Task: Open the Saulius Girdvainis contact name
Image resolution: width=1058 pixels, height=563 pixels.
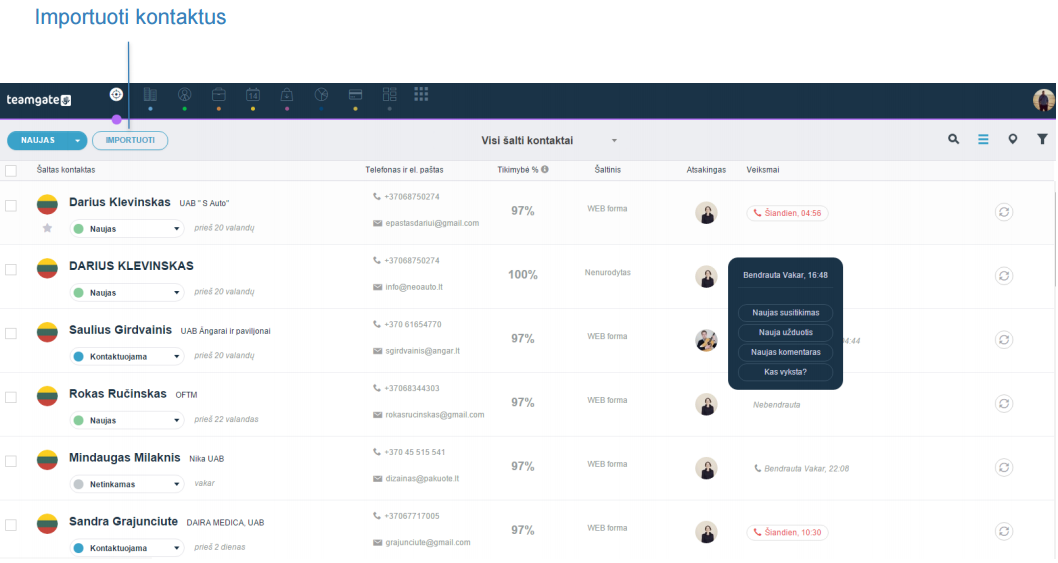Action: pyautogui.click(x=120, y=329)
